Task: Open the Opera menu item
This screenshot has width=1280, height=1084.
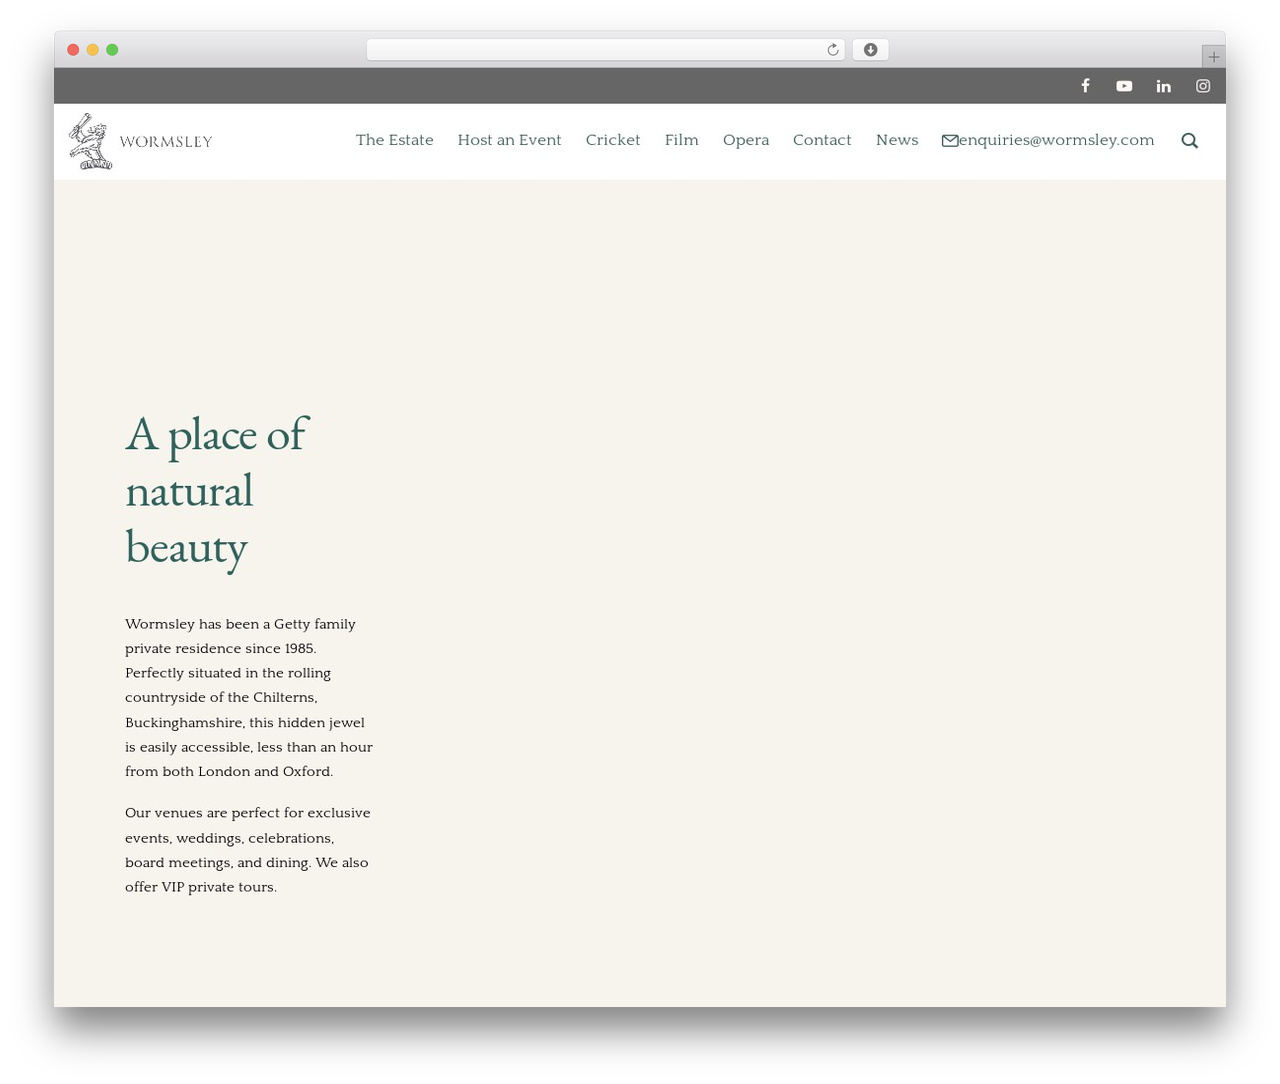Action: pos(746,140)
